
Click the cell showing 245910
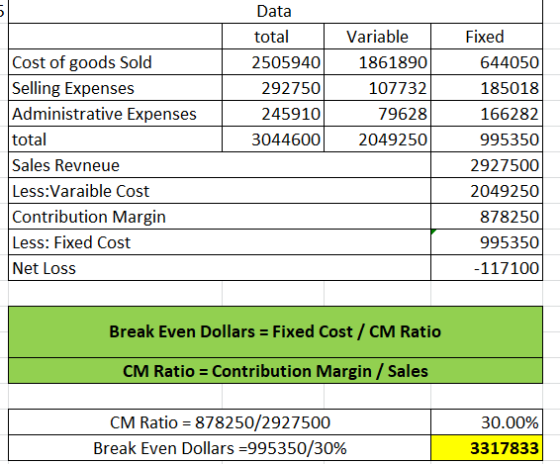[x=273, y=114]
